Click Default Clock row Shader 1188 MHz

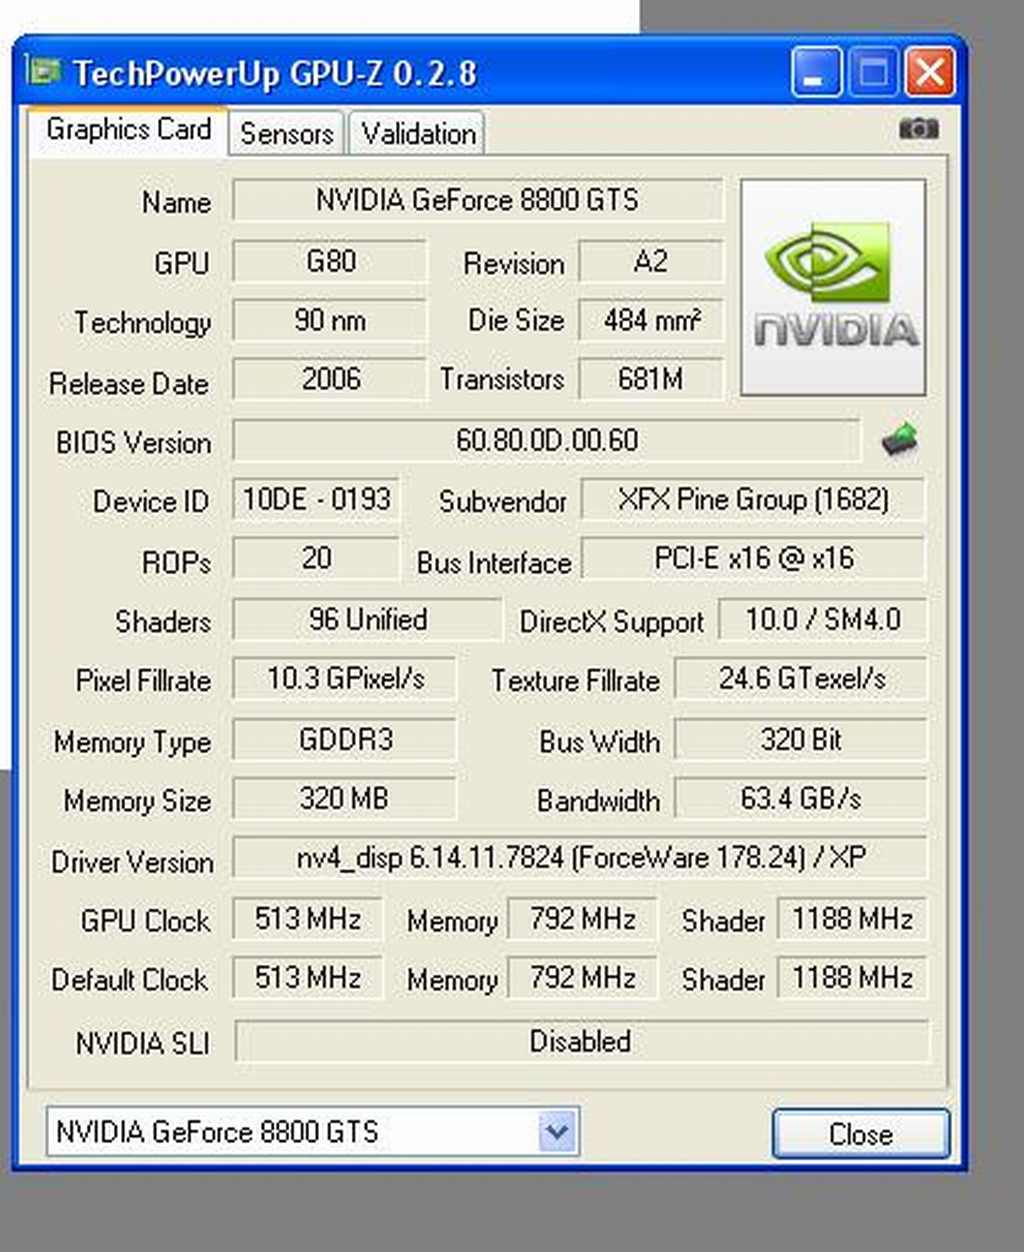click(x=852, y=977)
